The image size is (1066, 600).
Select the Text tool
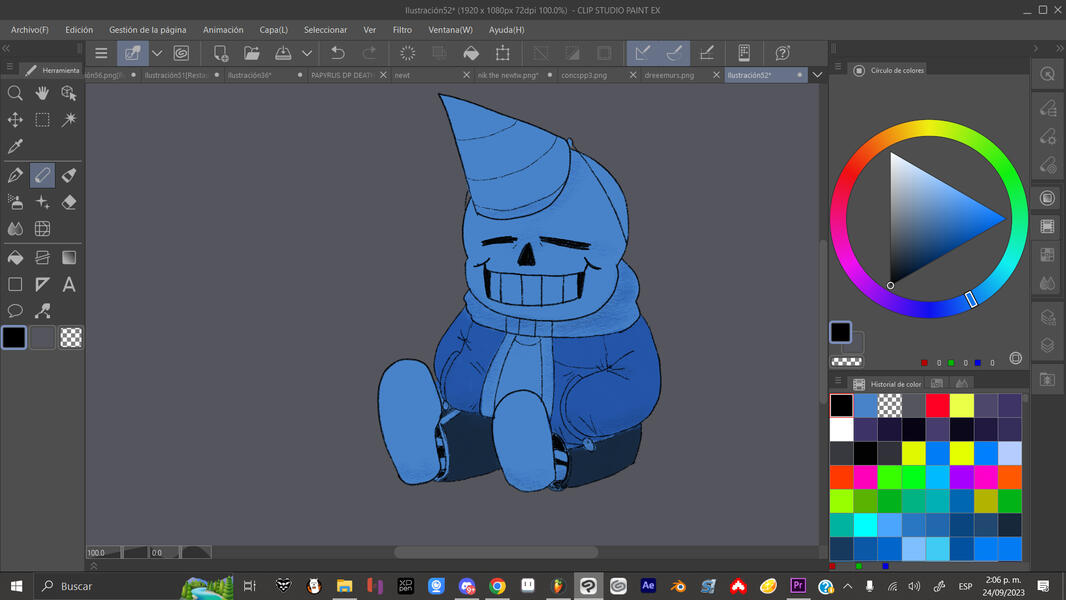click(69, 285)
